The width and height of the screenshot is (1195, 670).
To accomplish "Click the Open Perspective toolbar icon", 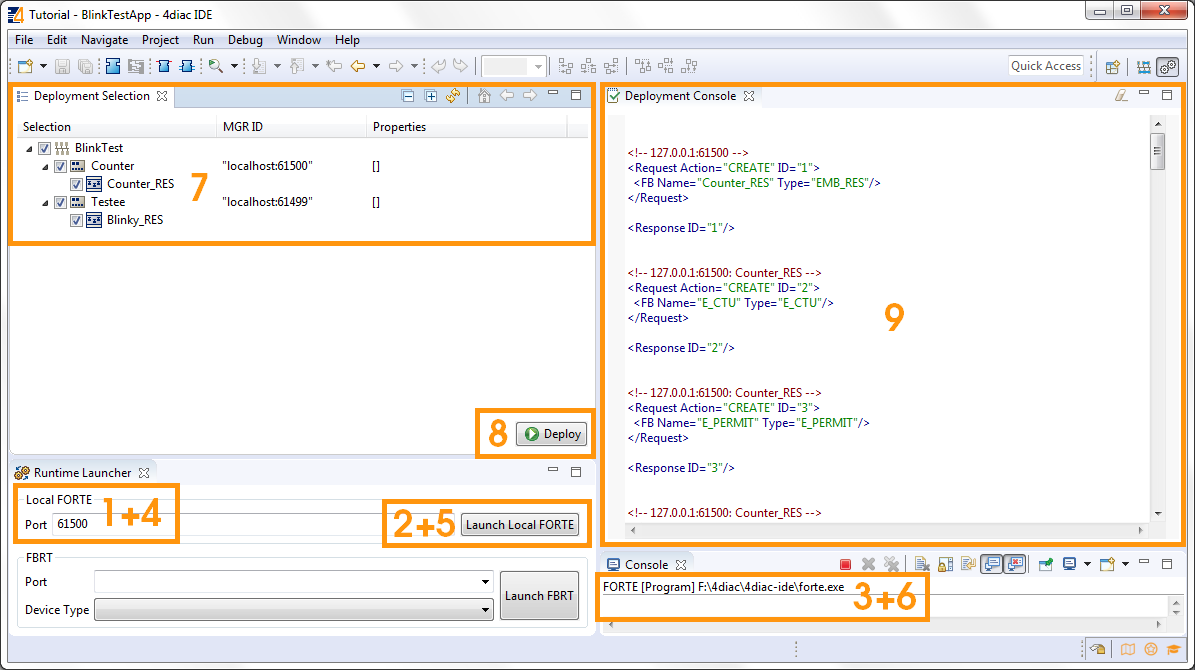I will [1112, 67].
